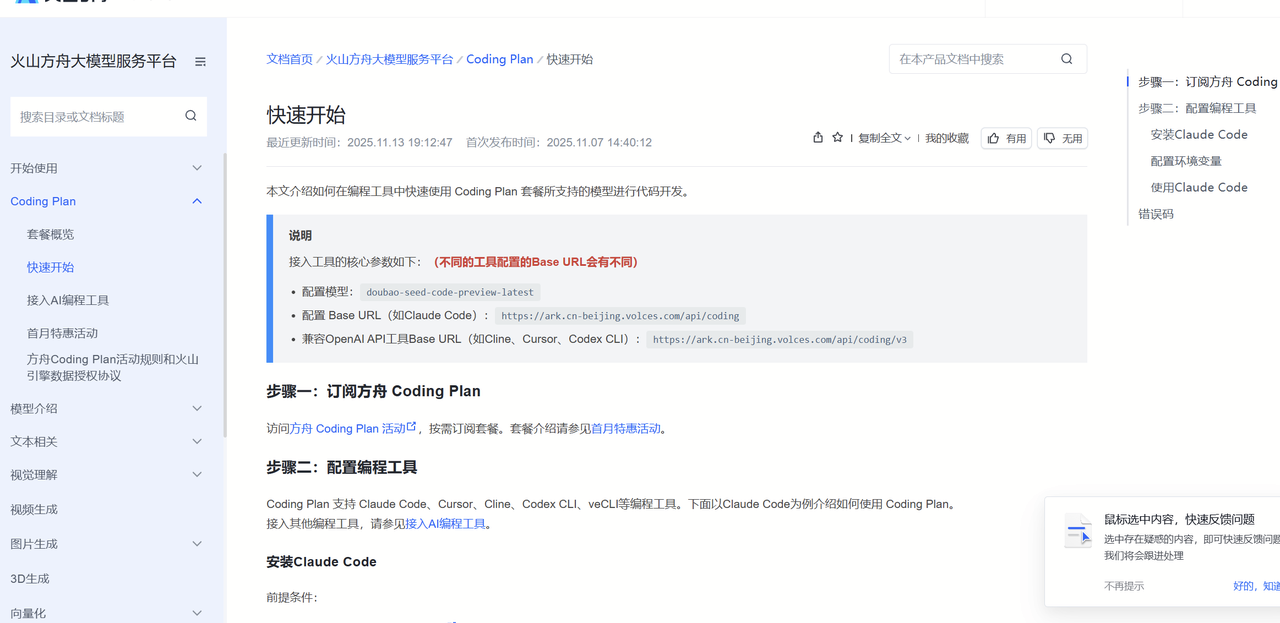Open the 复制全文 dropdown

pos(884,138)
